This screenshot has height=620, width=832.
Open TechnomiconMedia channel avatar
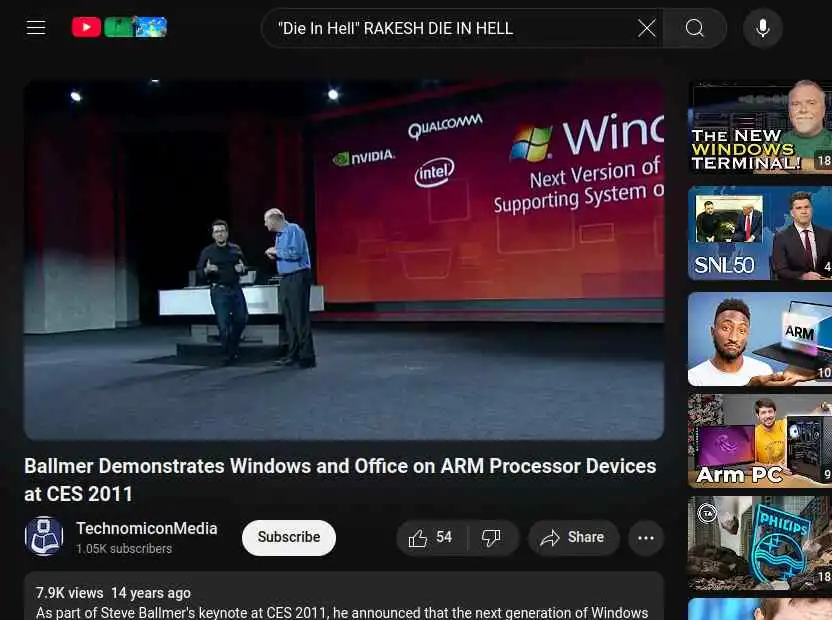point(44,536)
